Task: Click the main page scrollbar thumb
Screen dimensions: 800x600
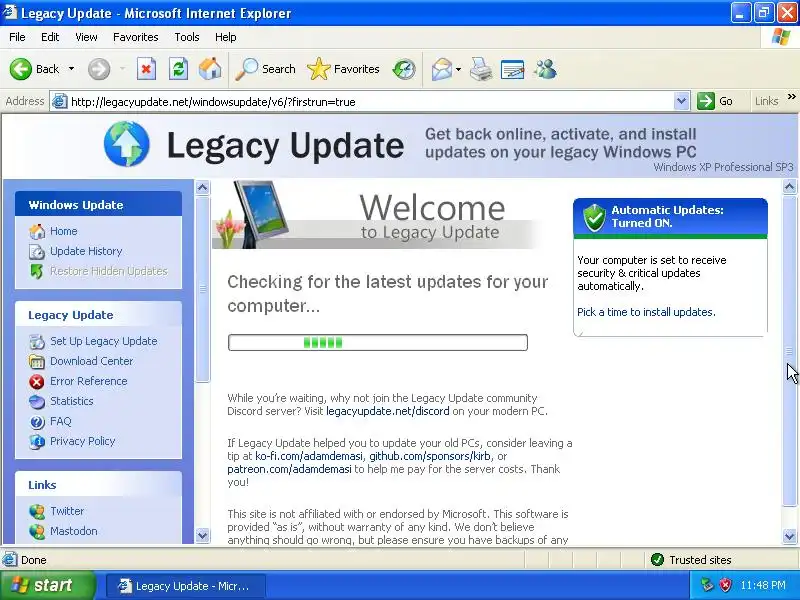Action: point(789,350)
